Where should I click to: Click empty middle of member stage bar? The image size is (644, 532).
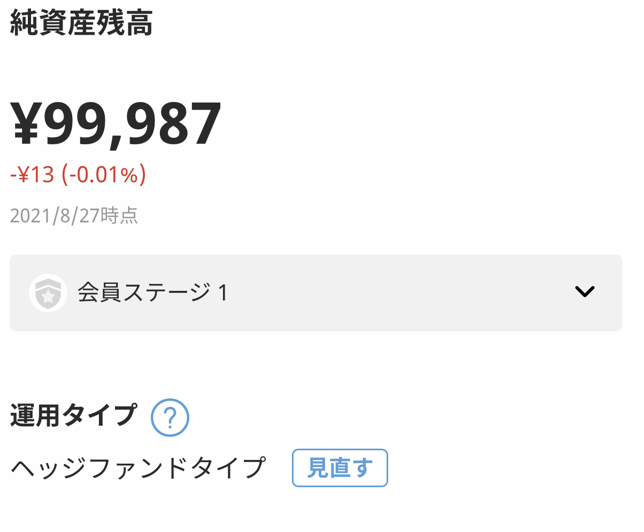(400, 293)
